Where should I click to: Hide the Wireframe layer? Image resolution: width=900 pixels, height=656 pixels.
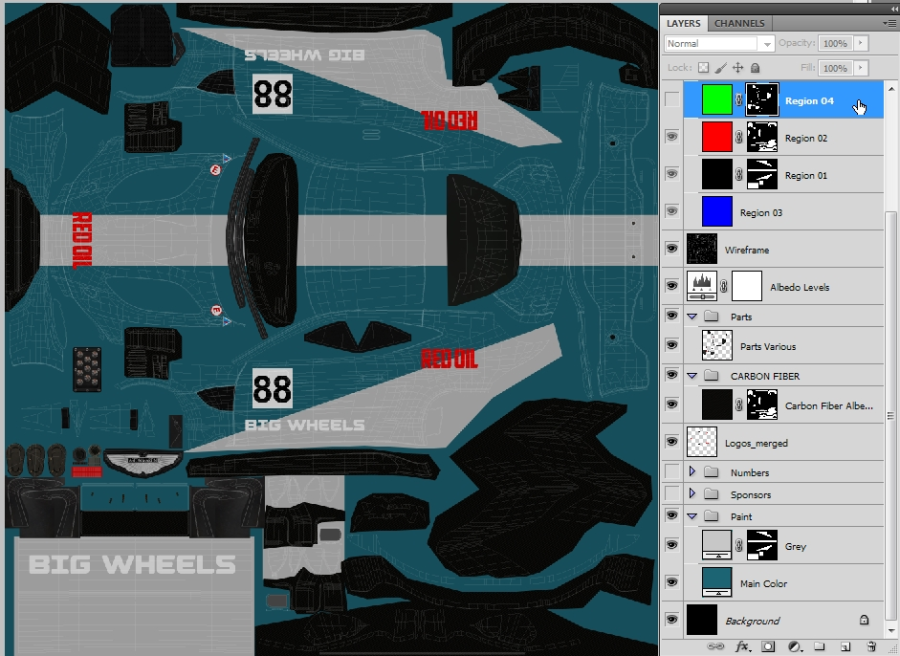[672, 249]
